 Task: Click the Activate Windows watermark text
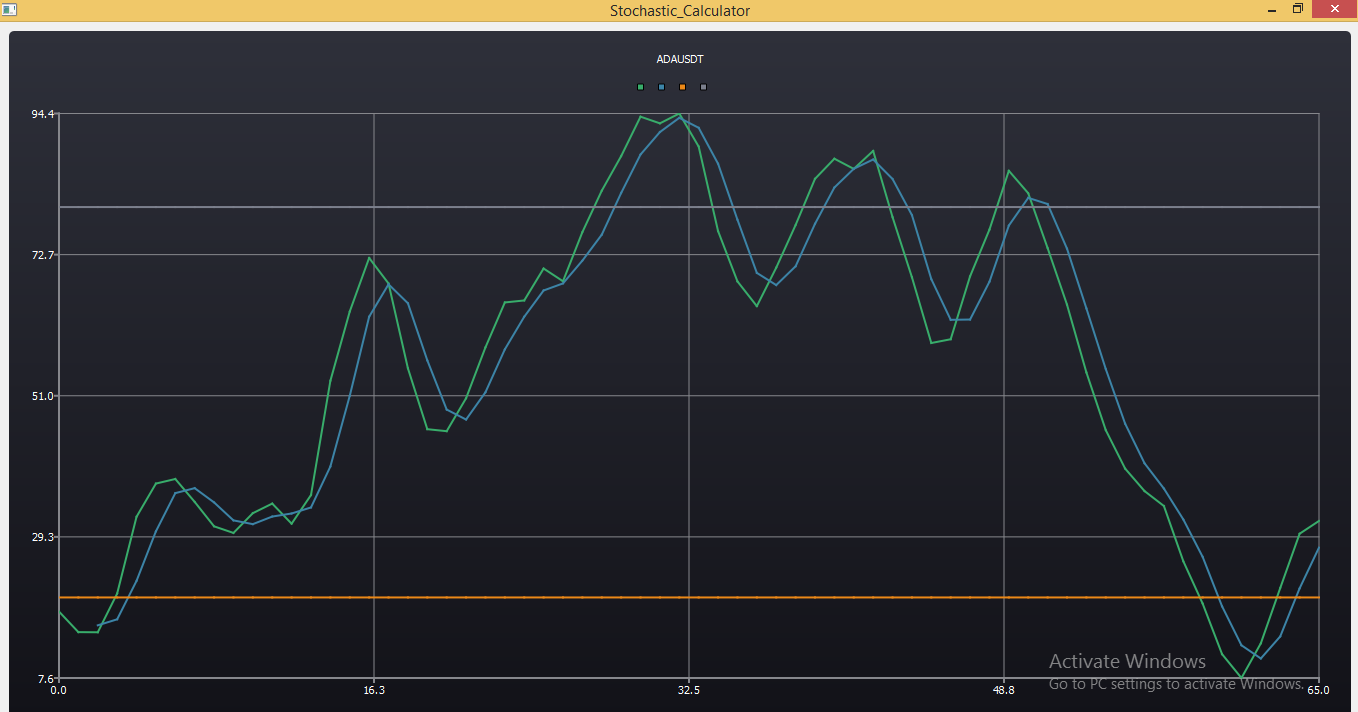coord(1126,661)
